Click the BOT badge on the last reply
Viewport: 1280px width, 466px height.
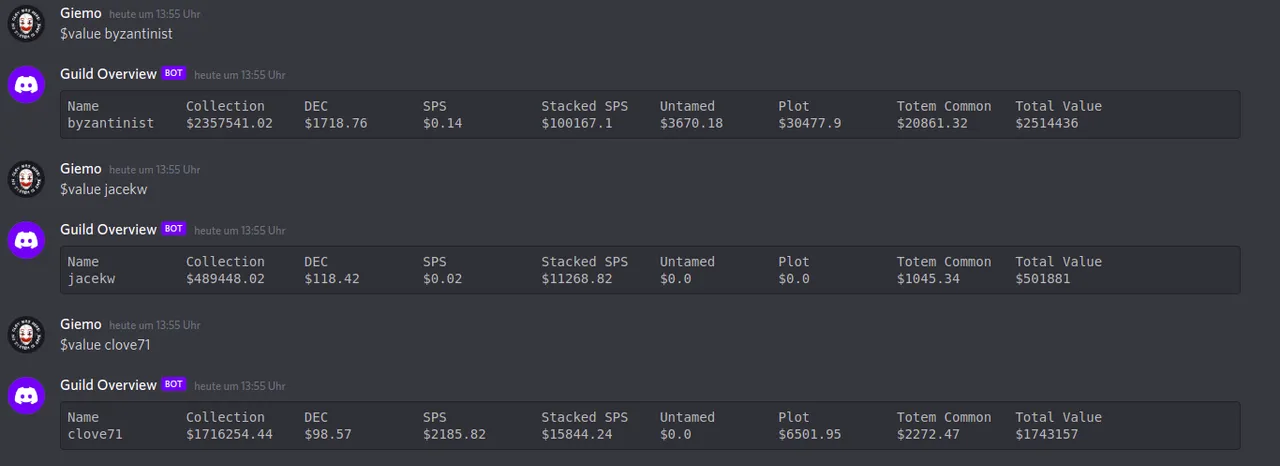coord(174,384)
